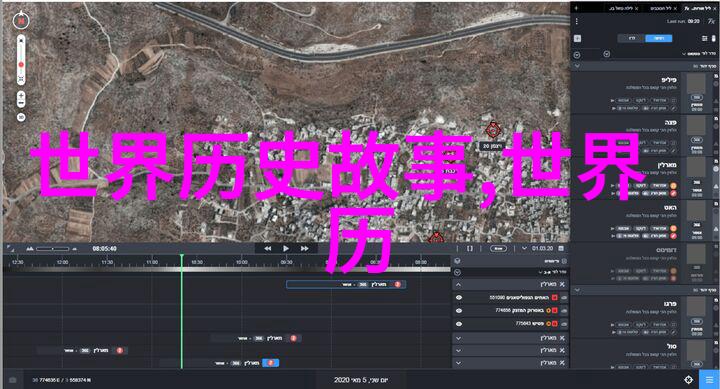Open the blue hamburger menu button
Viewport: 720px width, 389px height.
[709, 380]
